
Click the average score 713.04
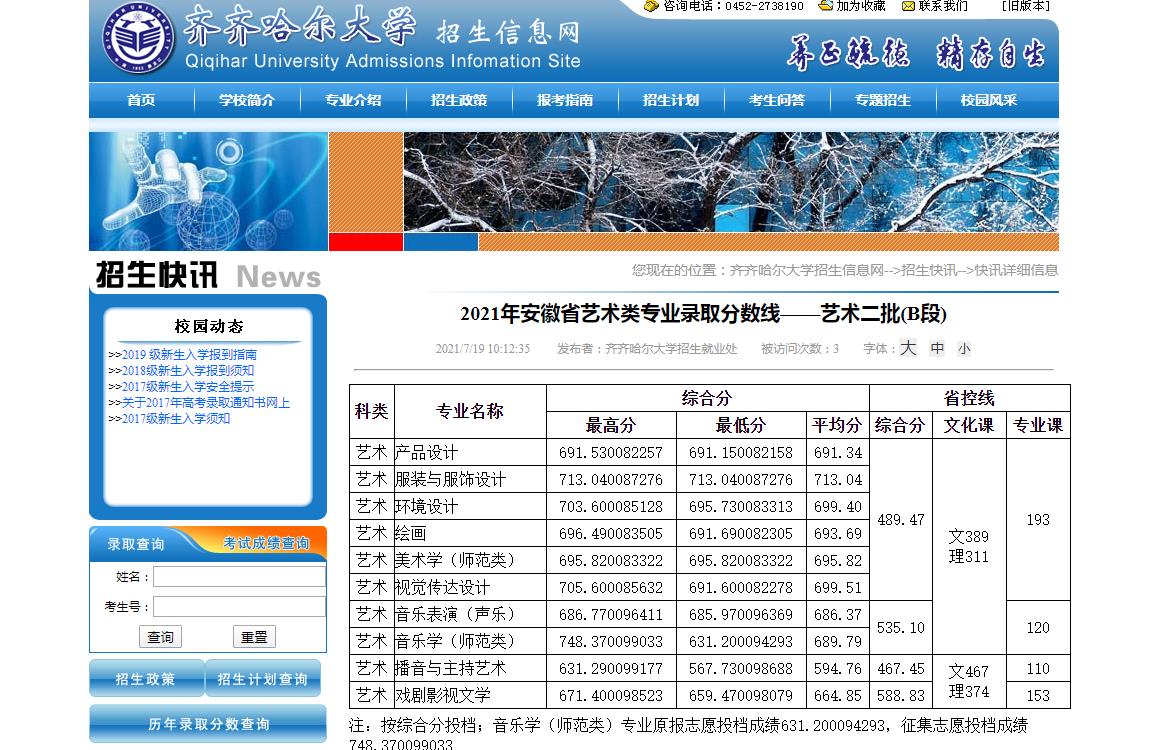(x=838, y=479)
